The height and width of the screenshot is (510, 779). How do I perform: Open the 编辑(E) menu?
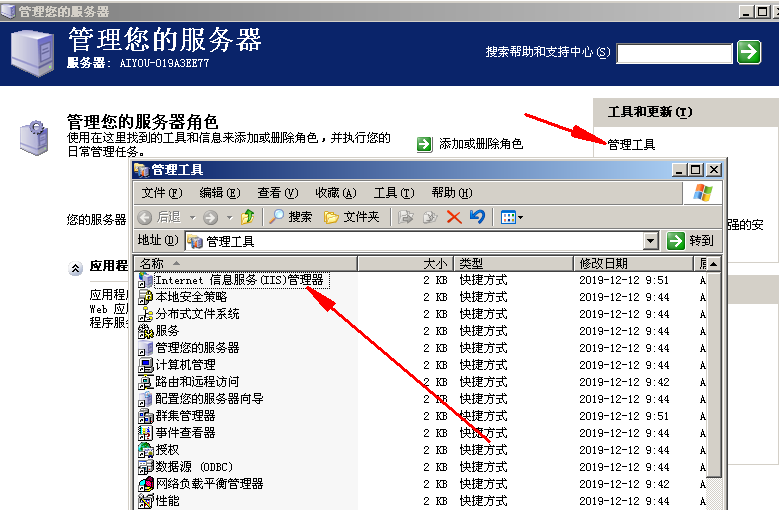click(220, 193)
